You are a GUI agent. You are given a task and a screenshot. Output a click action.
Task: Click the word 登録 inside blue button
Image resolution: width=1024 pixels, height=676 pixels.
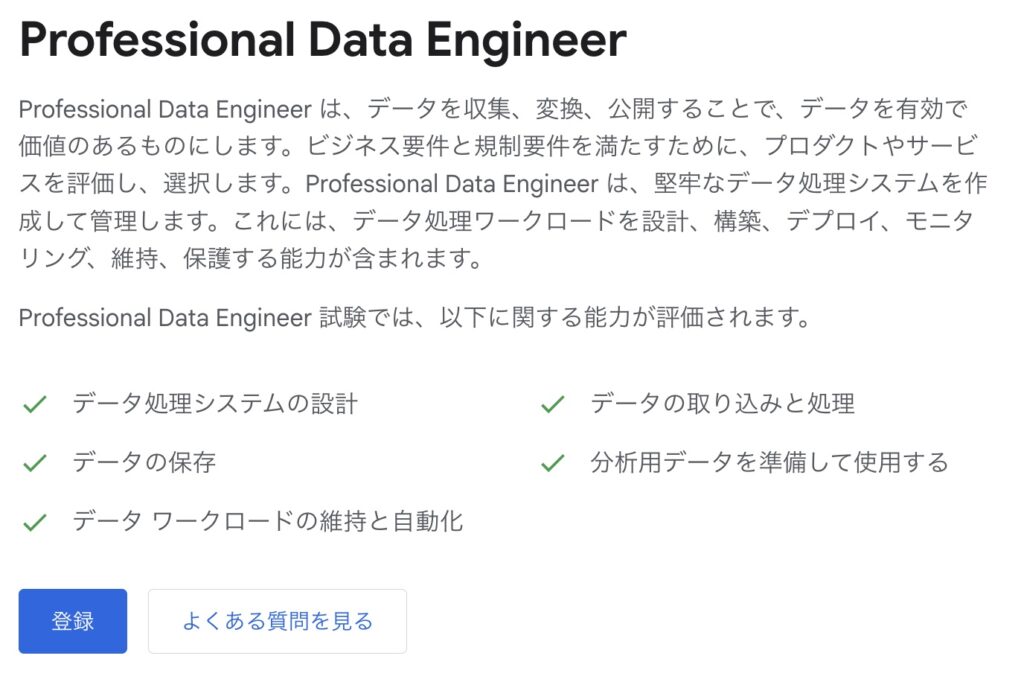[72, 620]
